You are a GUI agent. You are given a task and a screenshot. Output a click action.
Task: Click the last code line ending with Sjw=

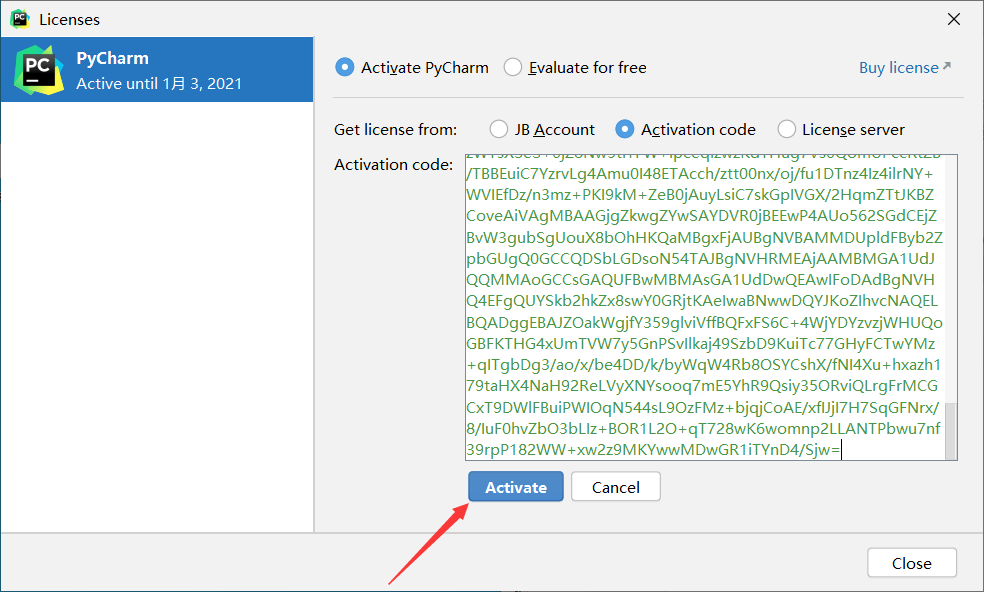tap(653, 449)
